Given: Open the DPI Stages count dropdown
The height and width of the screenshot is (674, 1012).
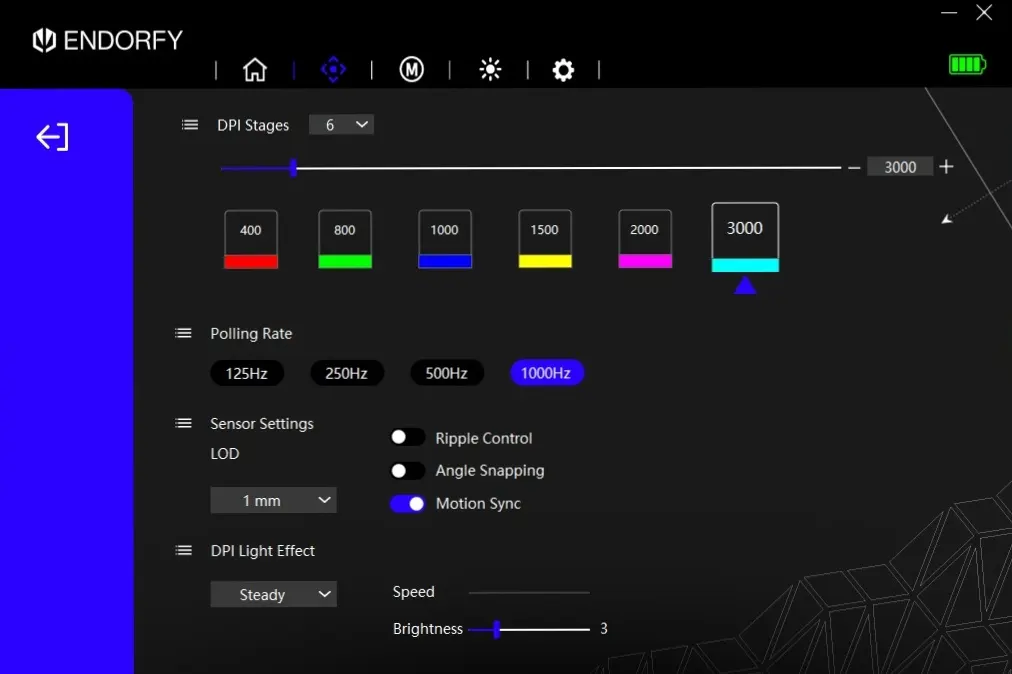Looking at the screenshot, I should 341,125.
